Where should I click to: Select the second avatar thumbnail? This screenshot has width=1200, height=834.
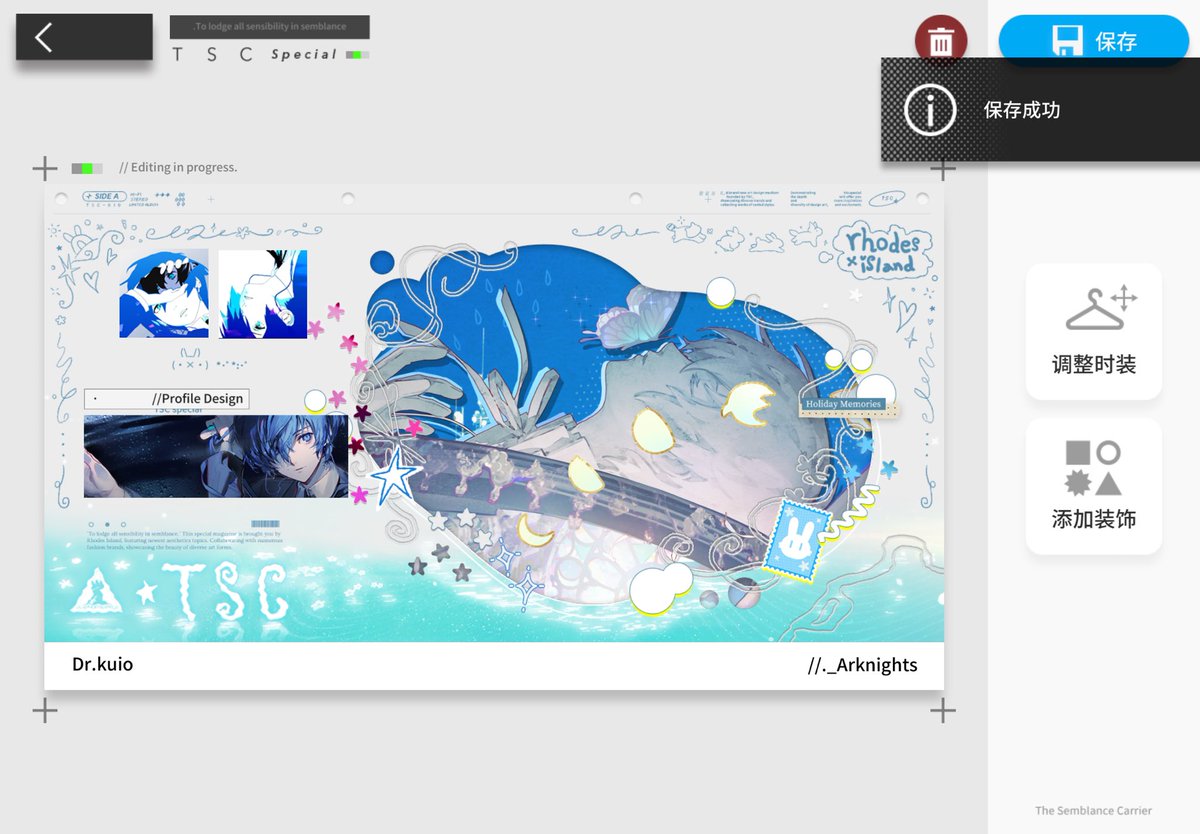coord(263,294)
